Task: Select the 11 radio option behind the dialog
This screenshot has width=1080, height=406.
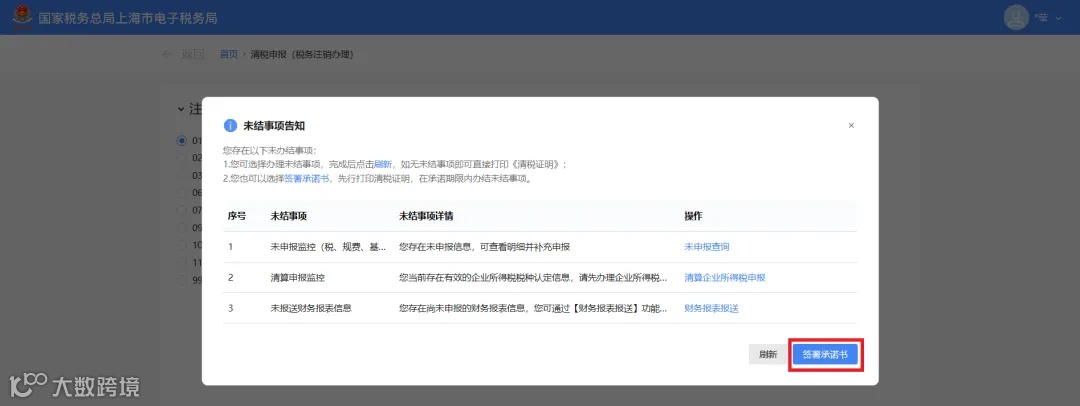Action: 182,263
